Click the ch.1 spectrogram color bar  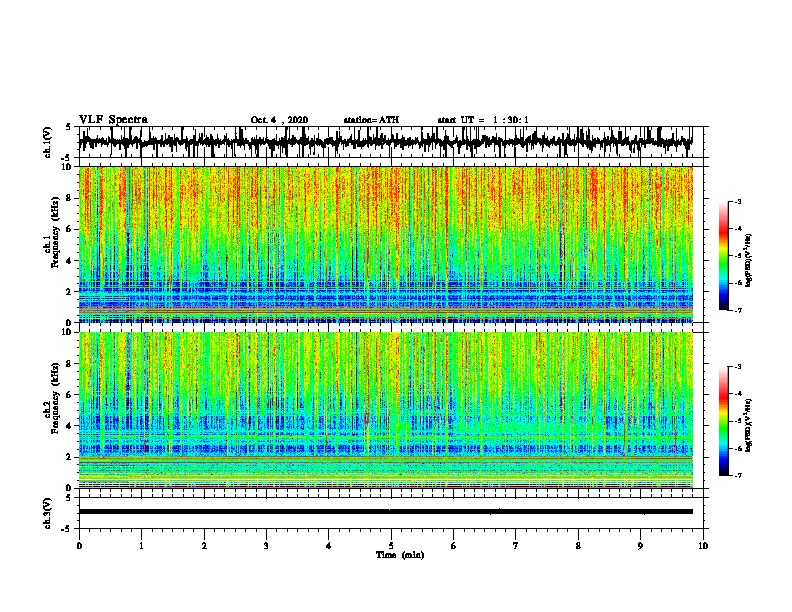click(723, 256)
